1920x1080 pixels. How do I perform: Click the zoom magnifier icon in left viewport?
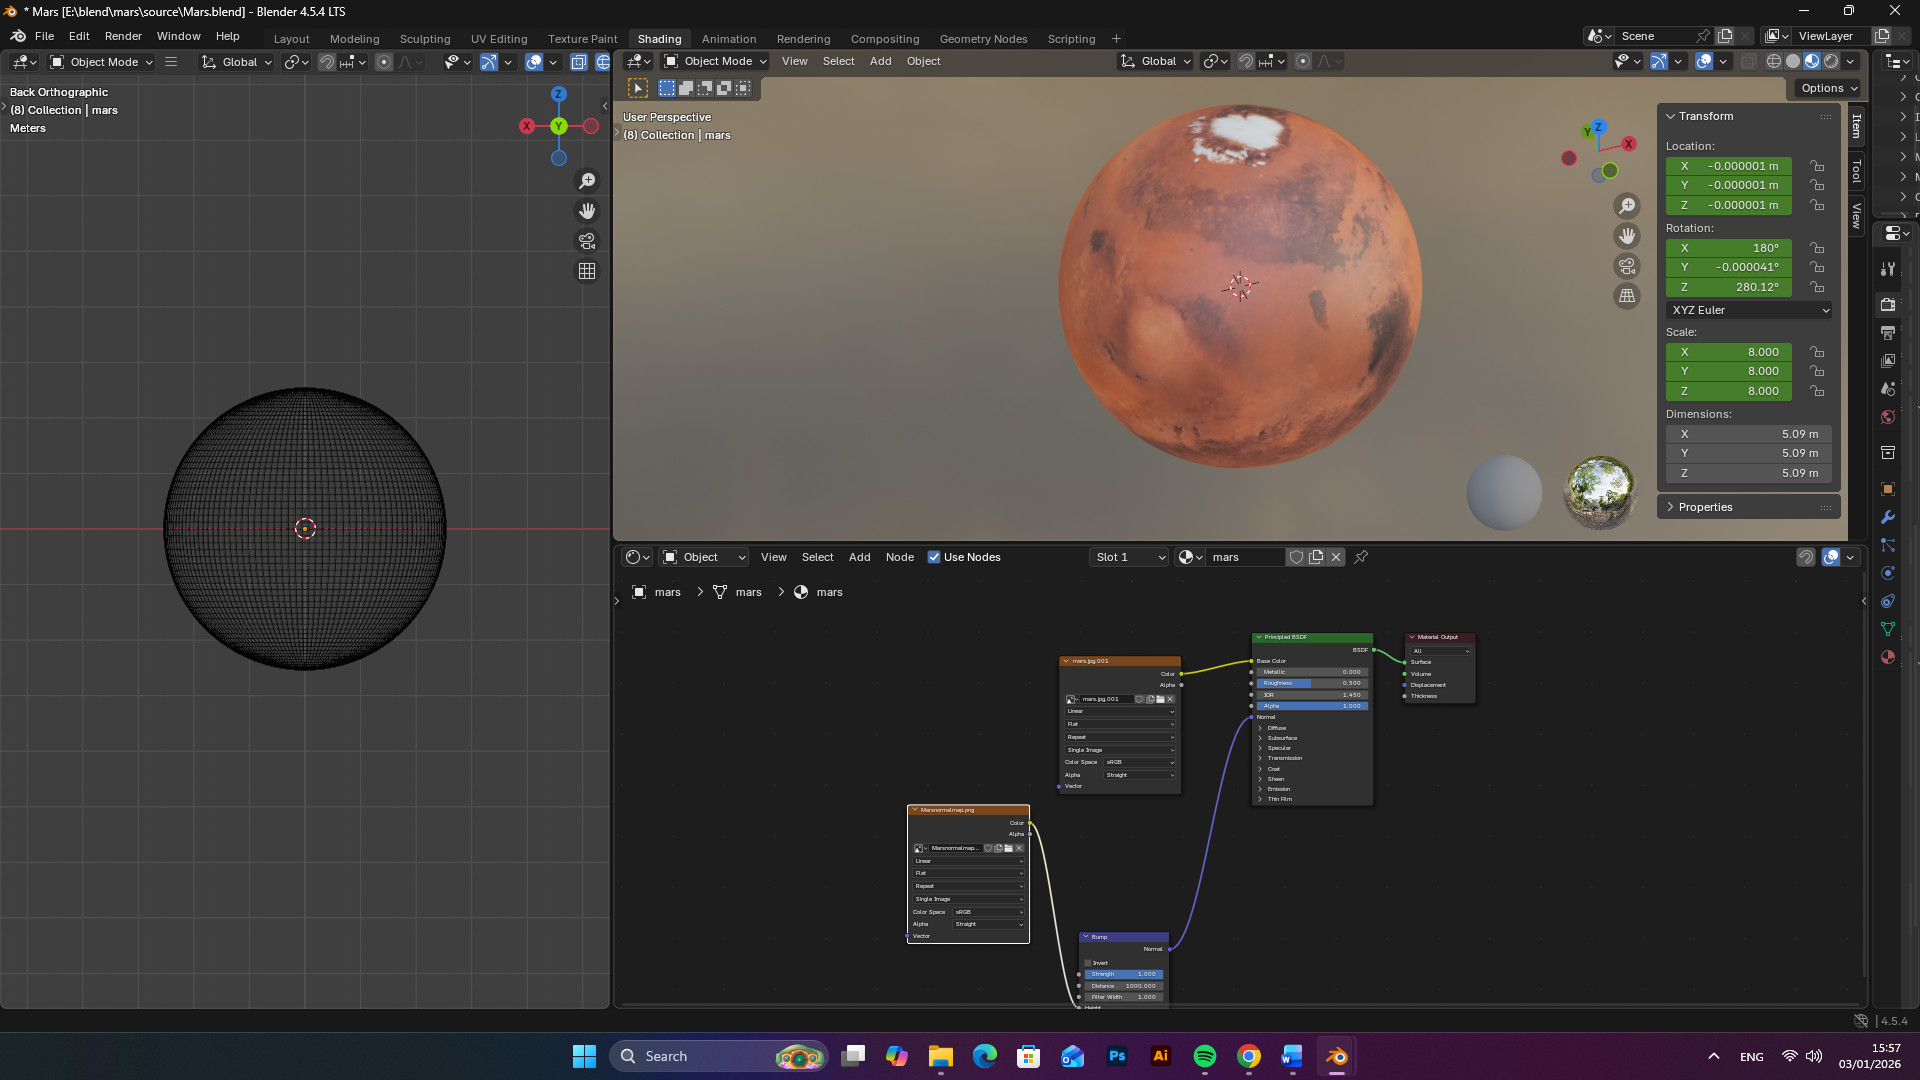(x=587, y=181)
